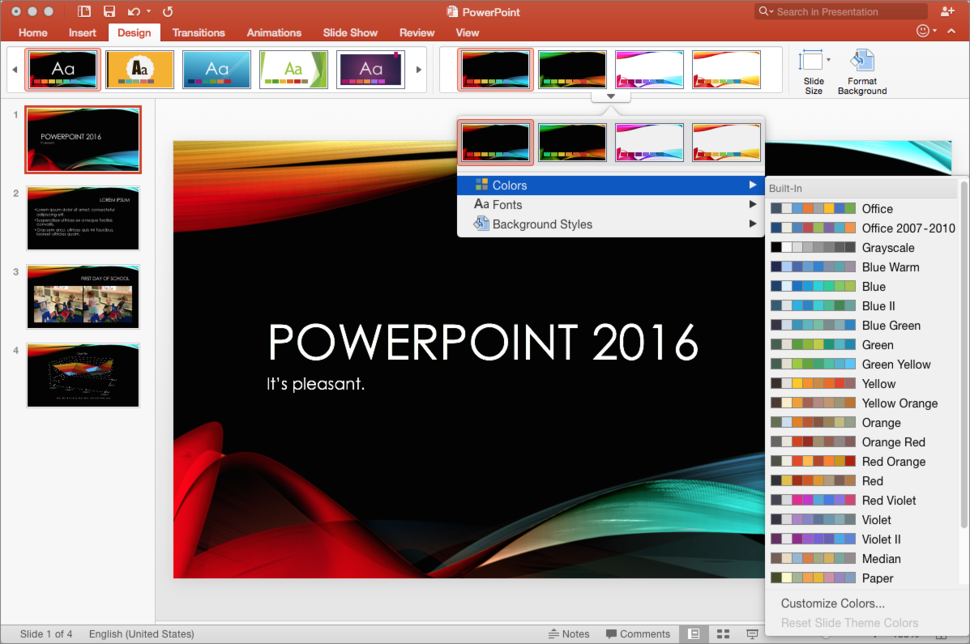The height and width of the screenshot is (644, 970).
Task: Click the smiley feedback icon
Action: coord(921,31)
